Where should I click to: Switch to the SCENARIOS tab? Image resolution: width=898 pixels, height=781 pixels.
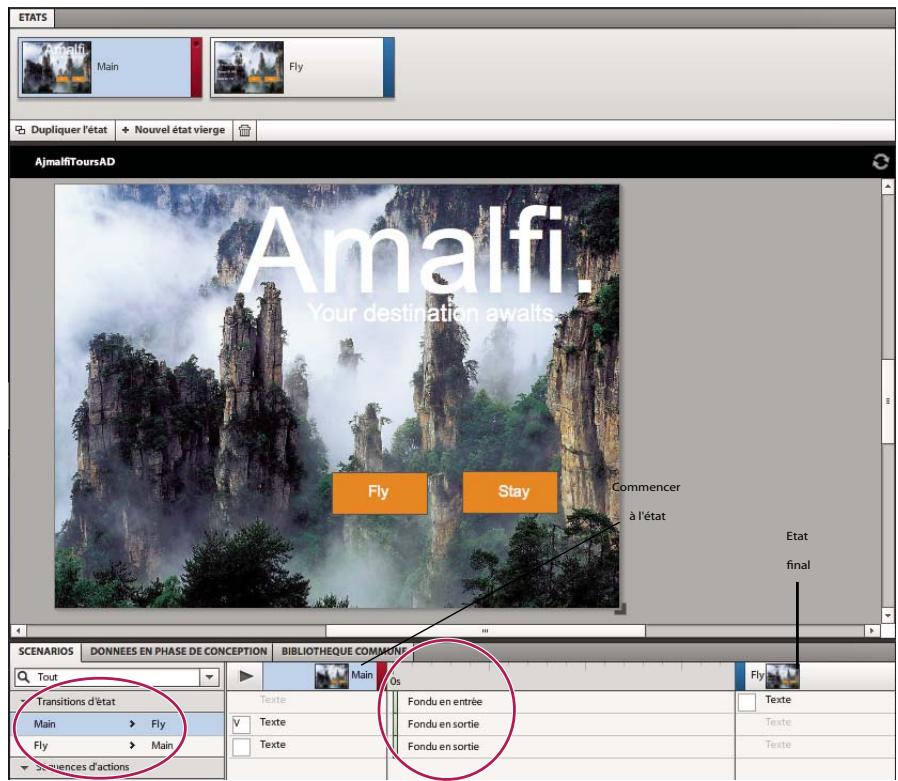46,652
